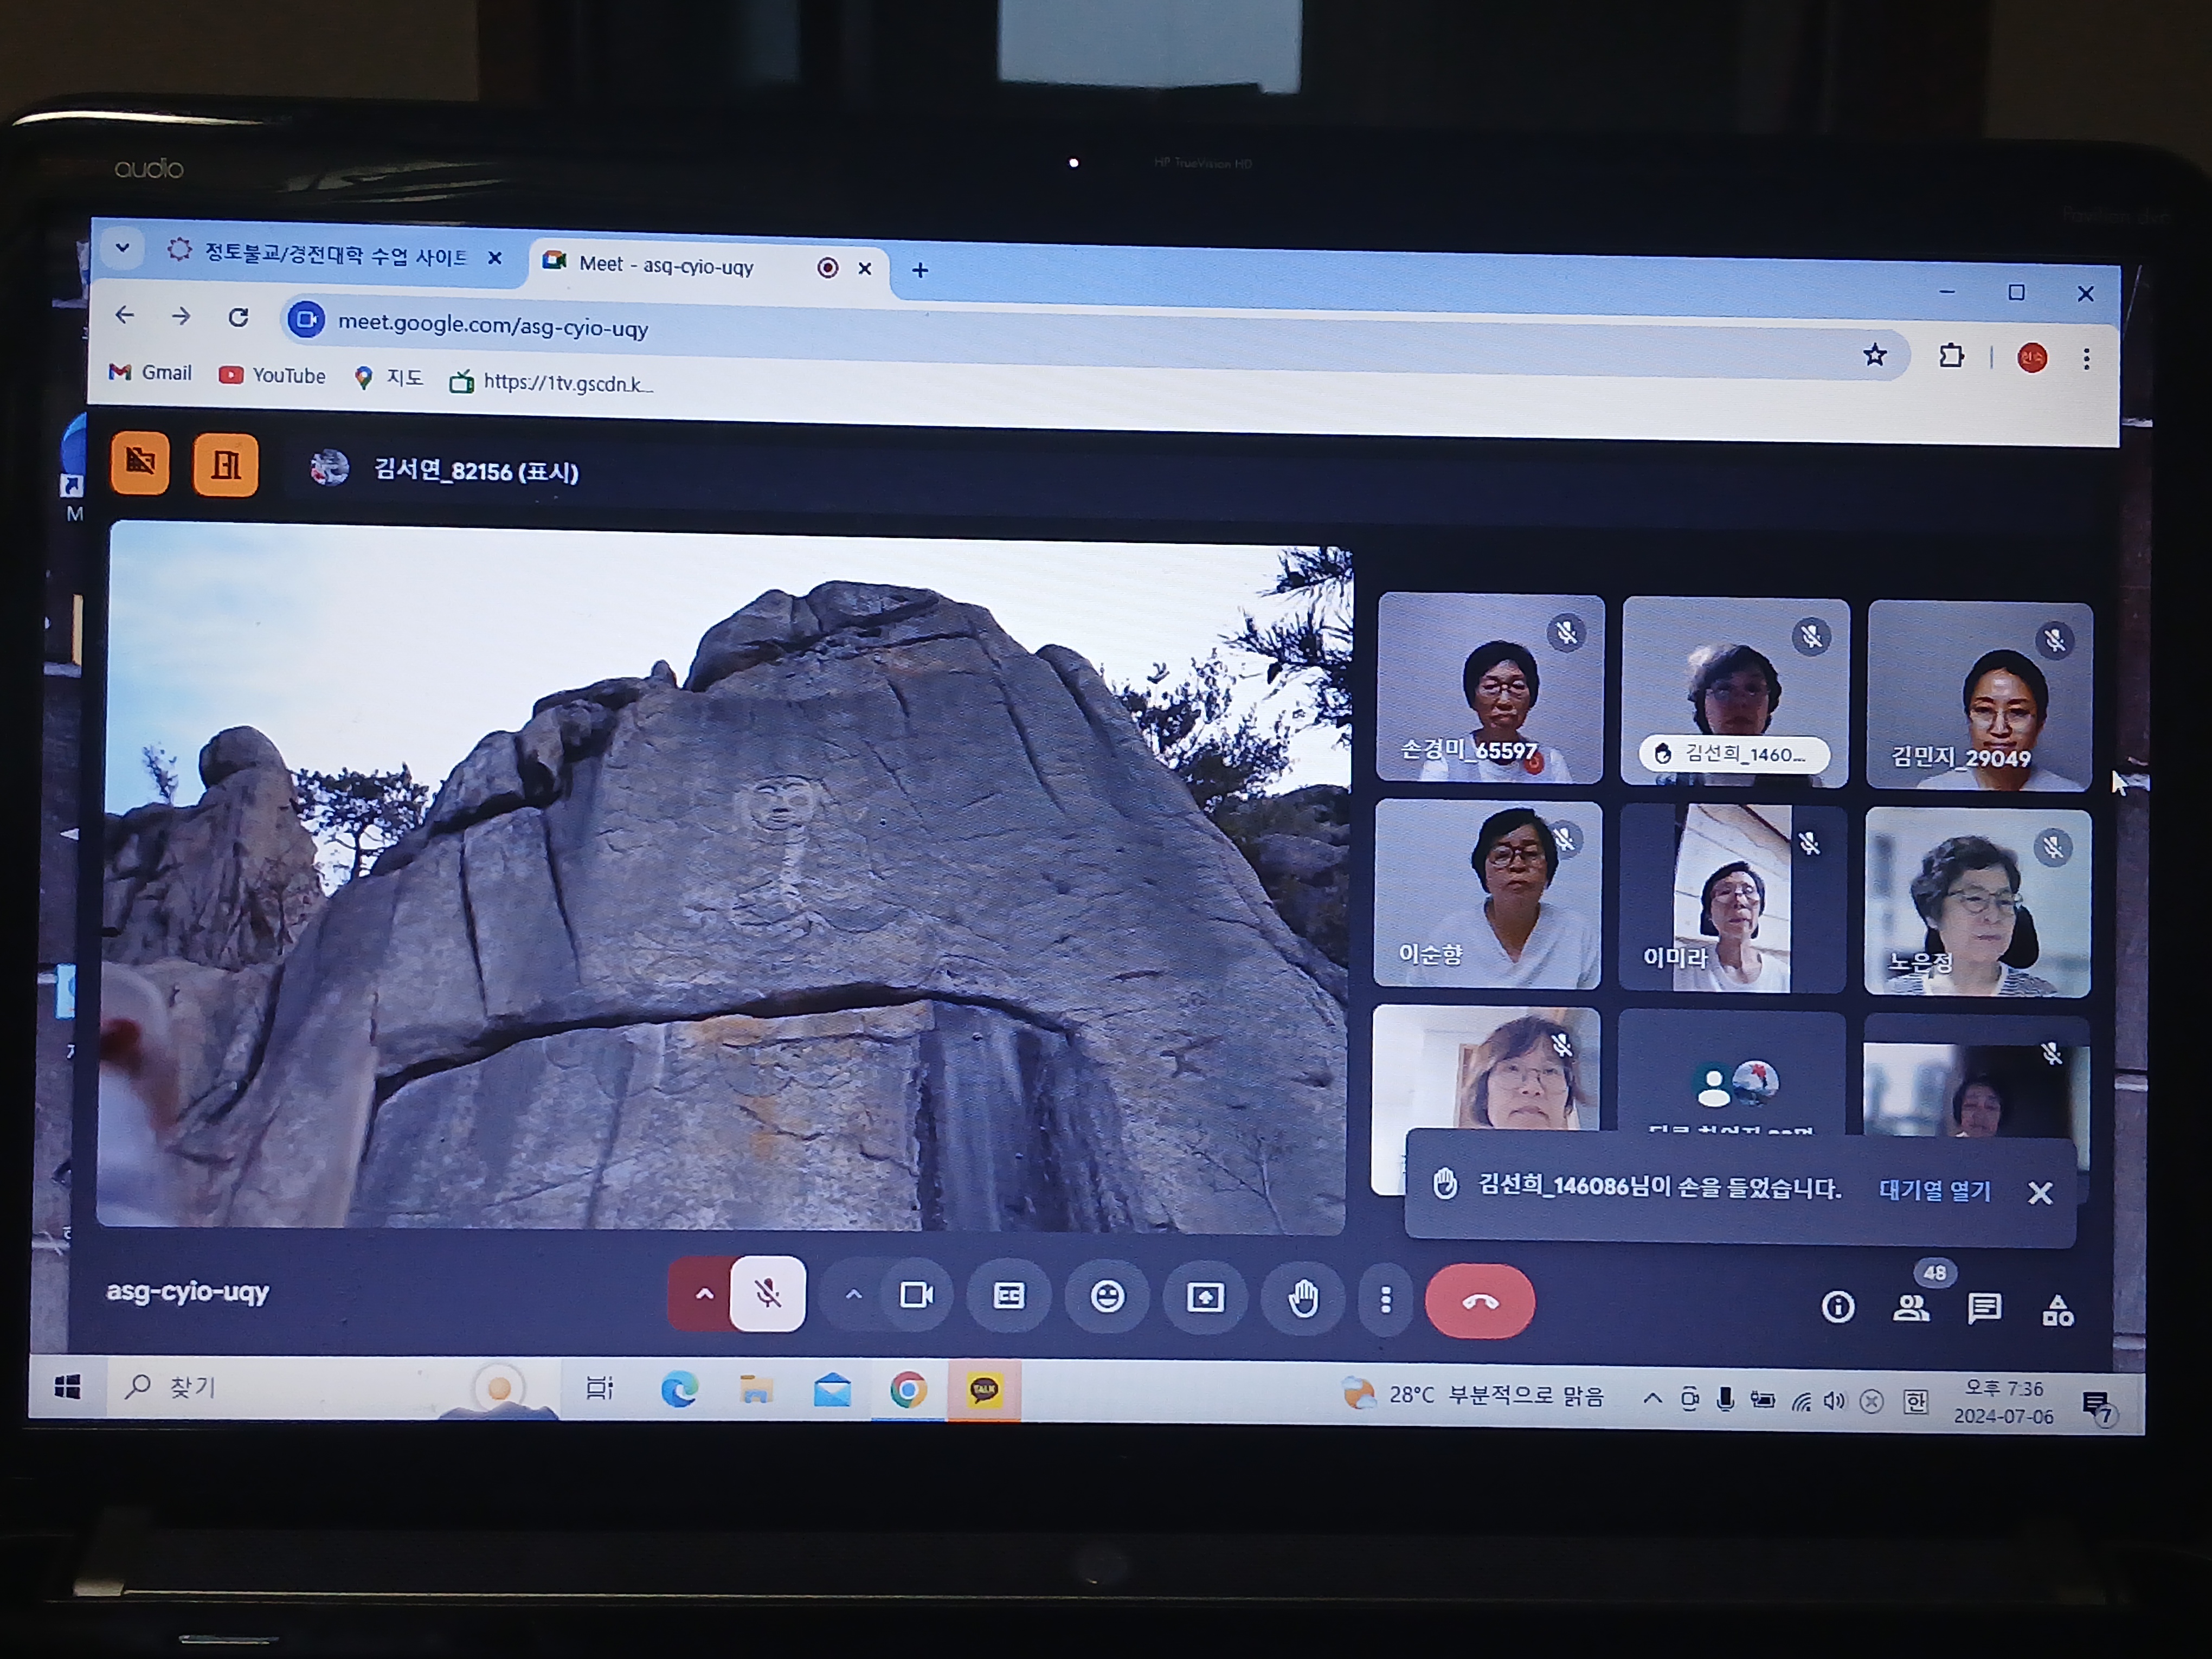Open the tab search dropdown arrow
This screenshot has width=2212, height=1659.
tap(123, 247)
